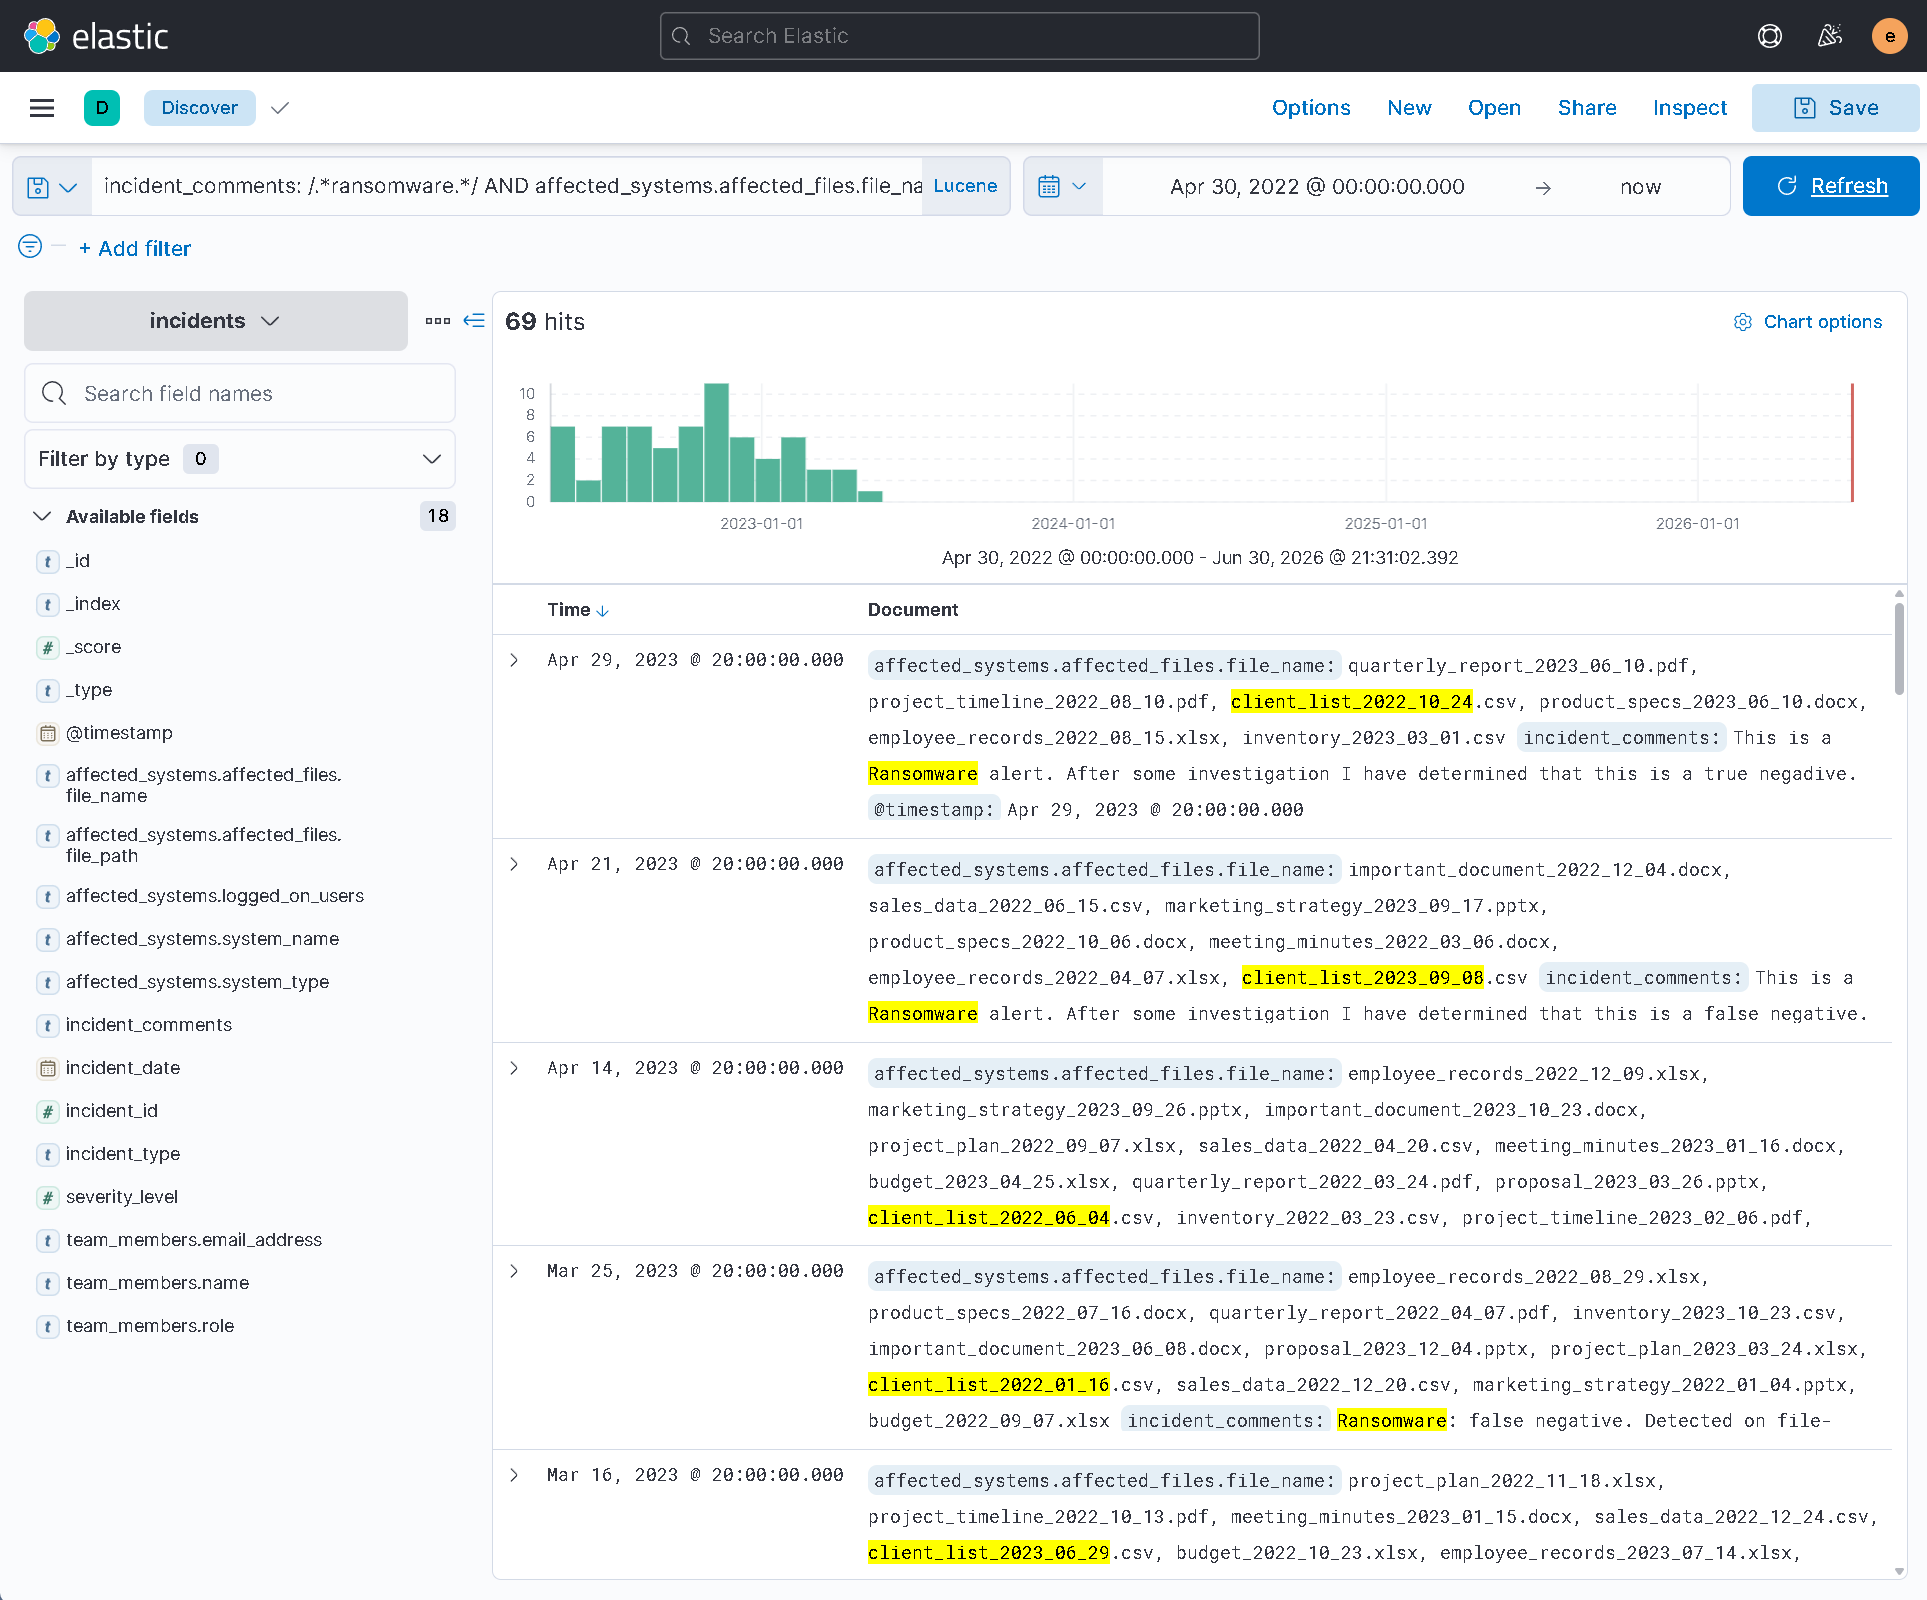Click the _score number type icon

click(47, 648)
